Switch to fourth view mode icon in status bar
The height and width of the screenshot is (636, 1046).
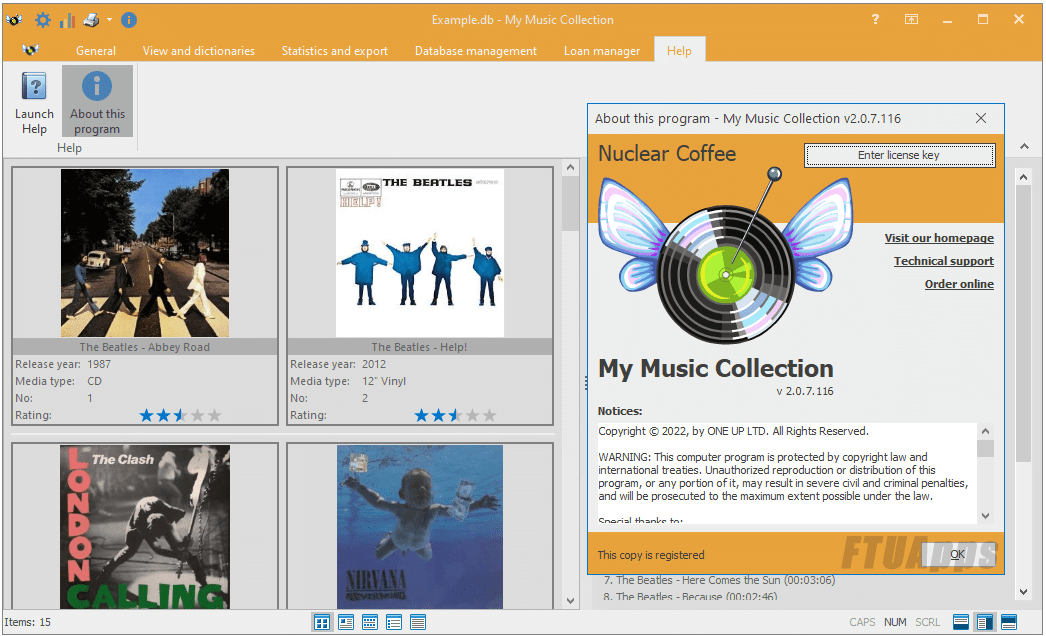[x=394, y=623]
